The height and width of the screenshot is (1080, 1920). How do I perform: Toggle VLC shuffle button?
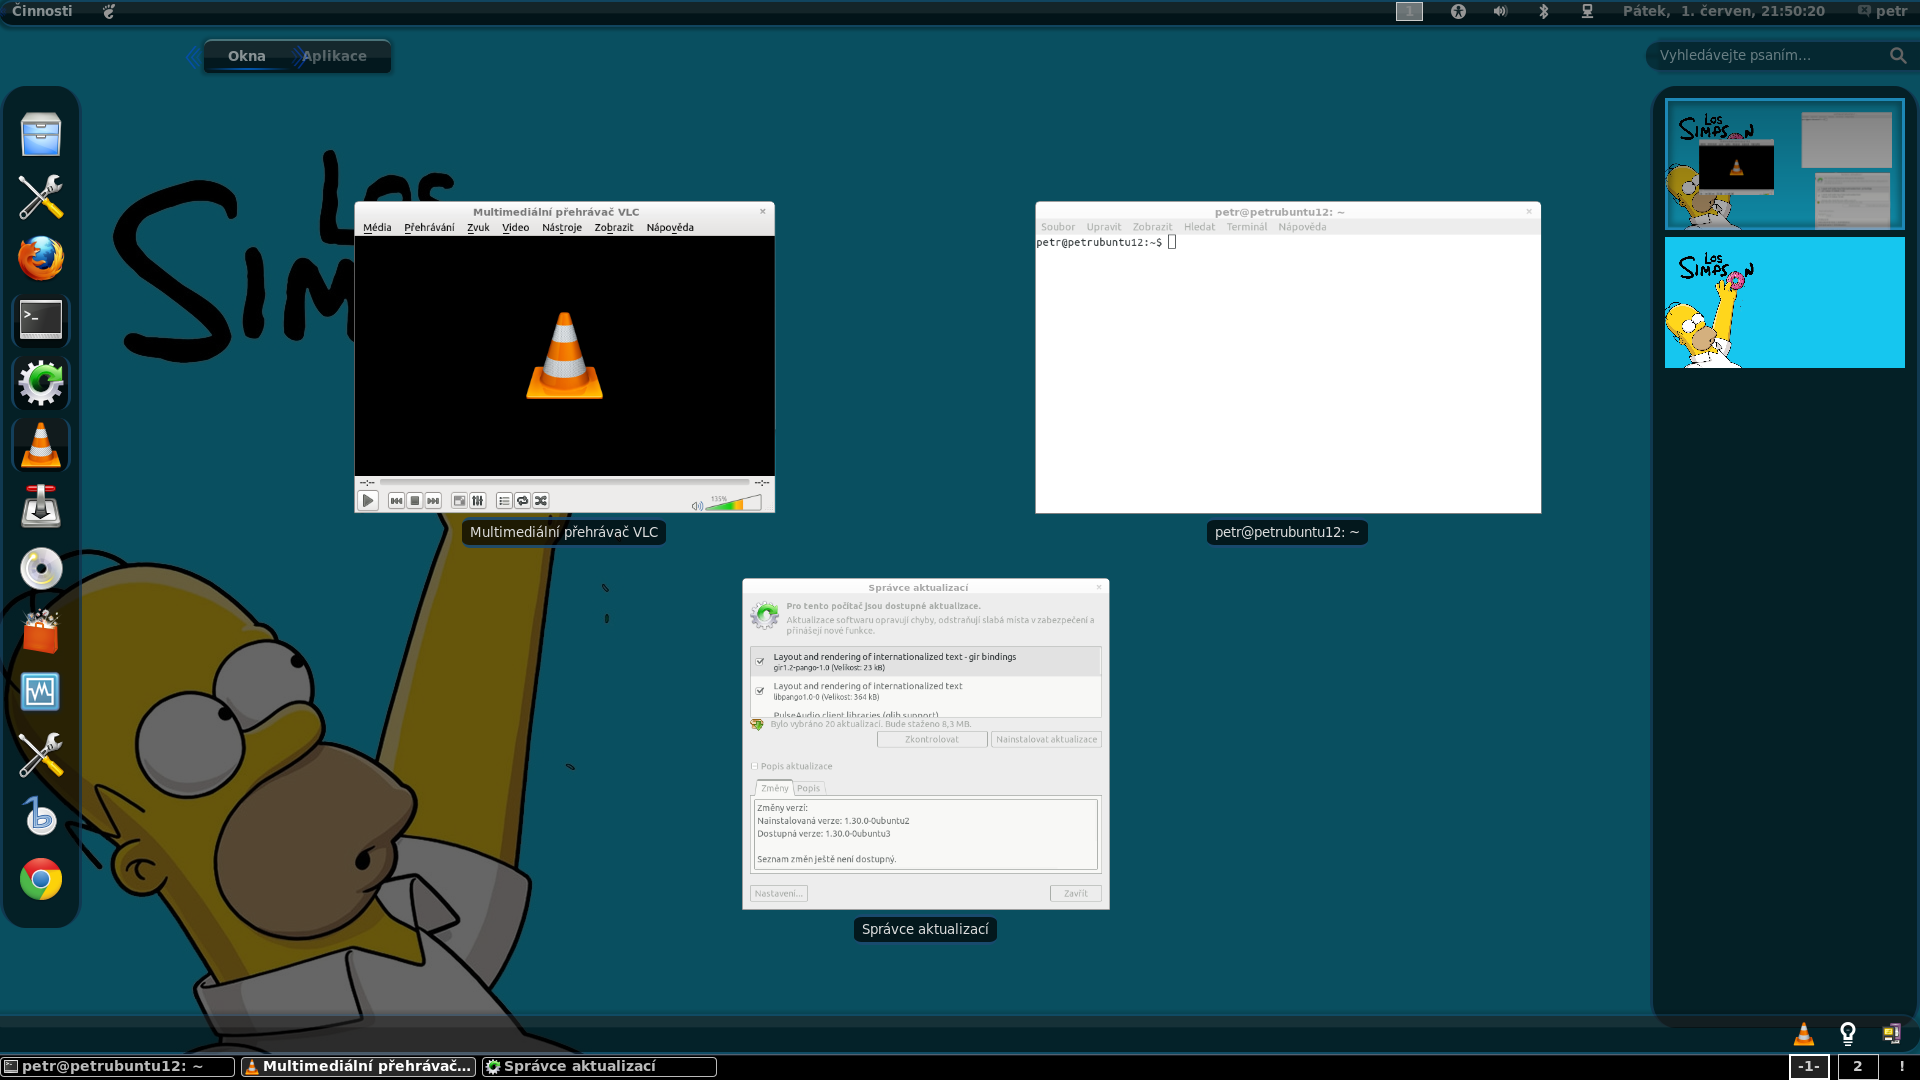pyautogui.click(x=541, y=501)
